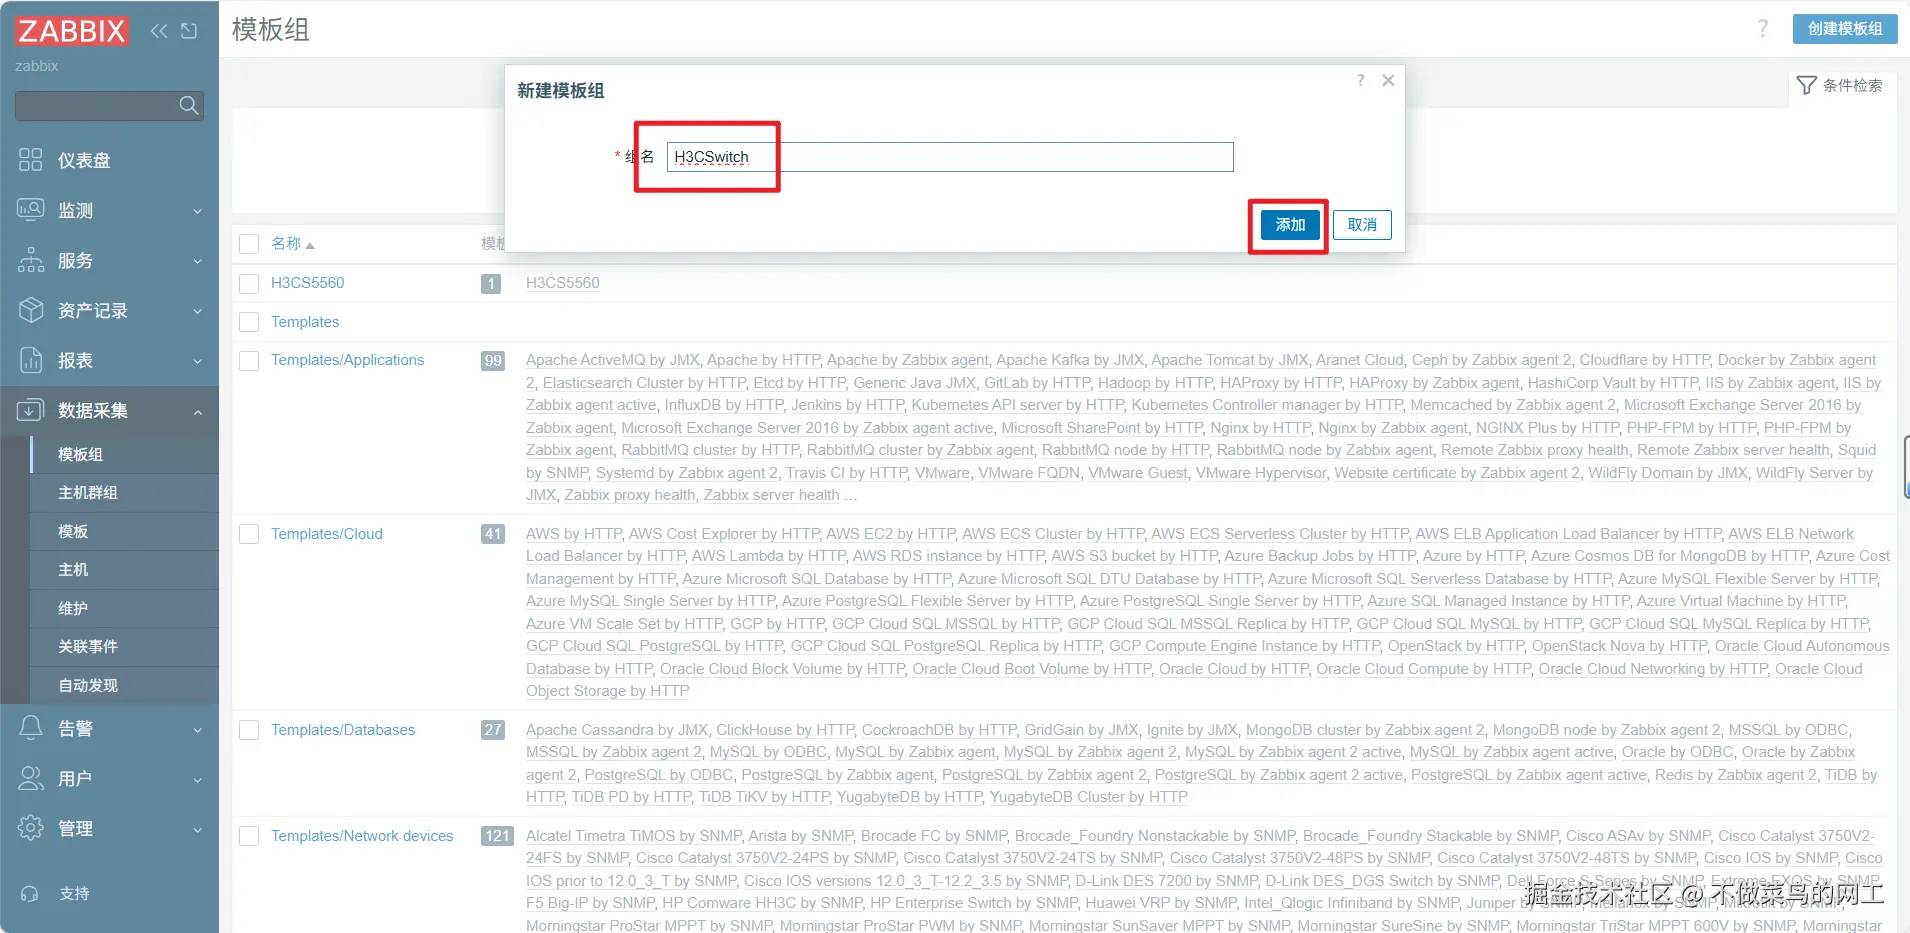Open the 主机 submenu item
The width and height of the screenshot is (1910, 933).
pyautogui.click(x=125, y=569)
